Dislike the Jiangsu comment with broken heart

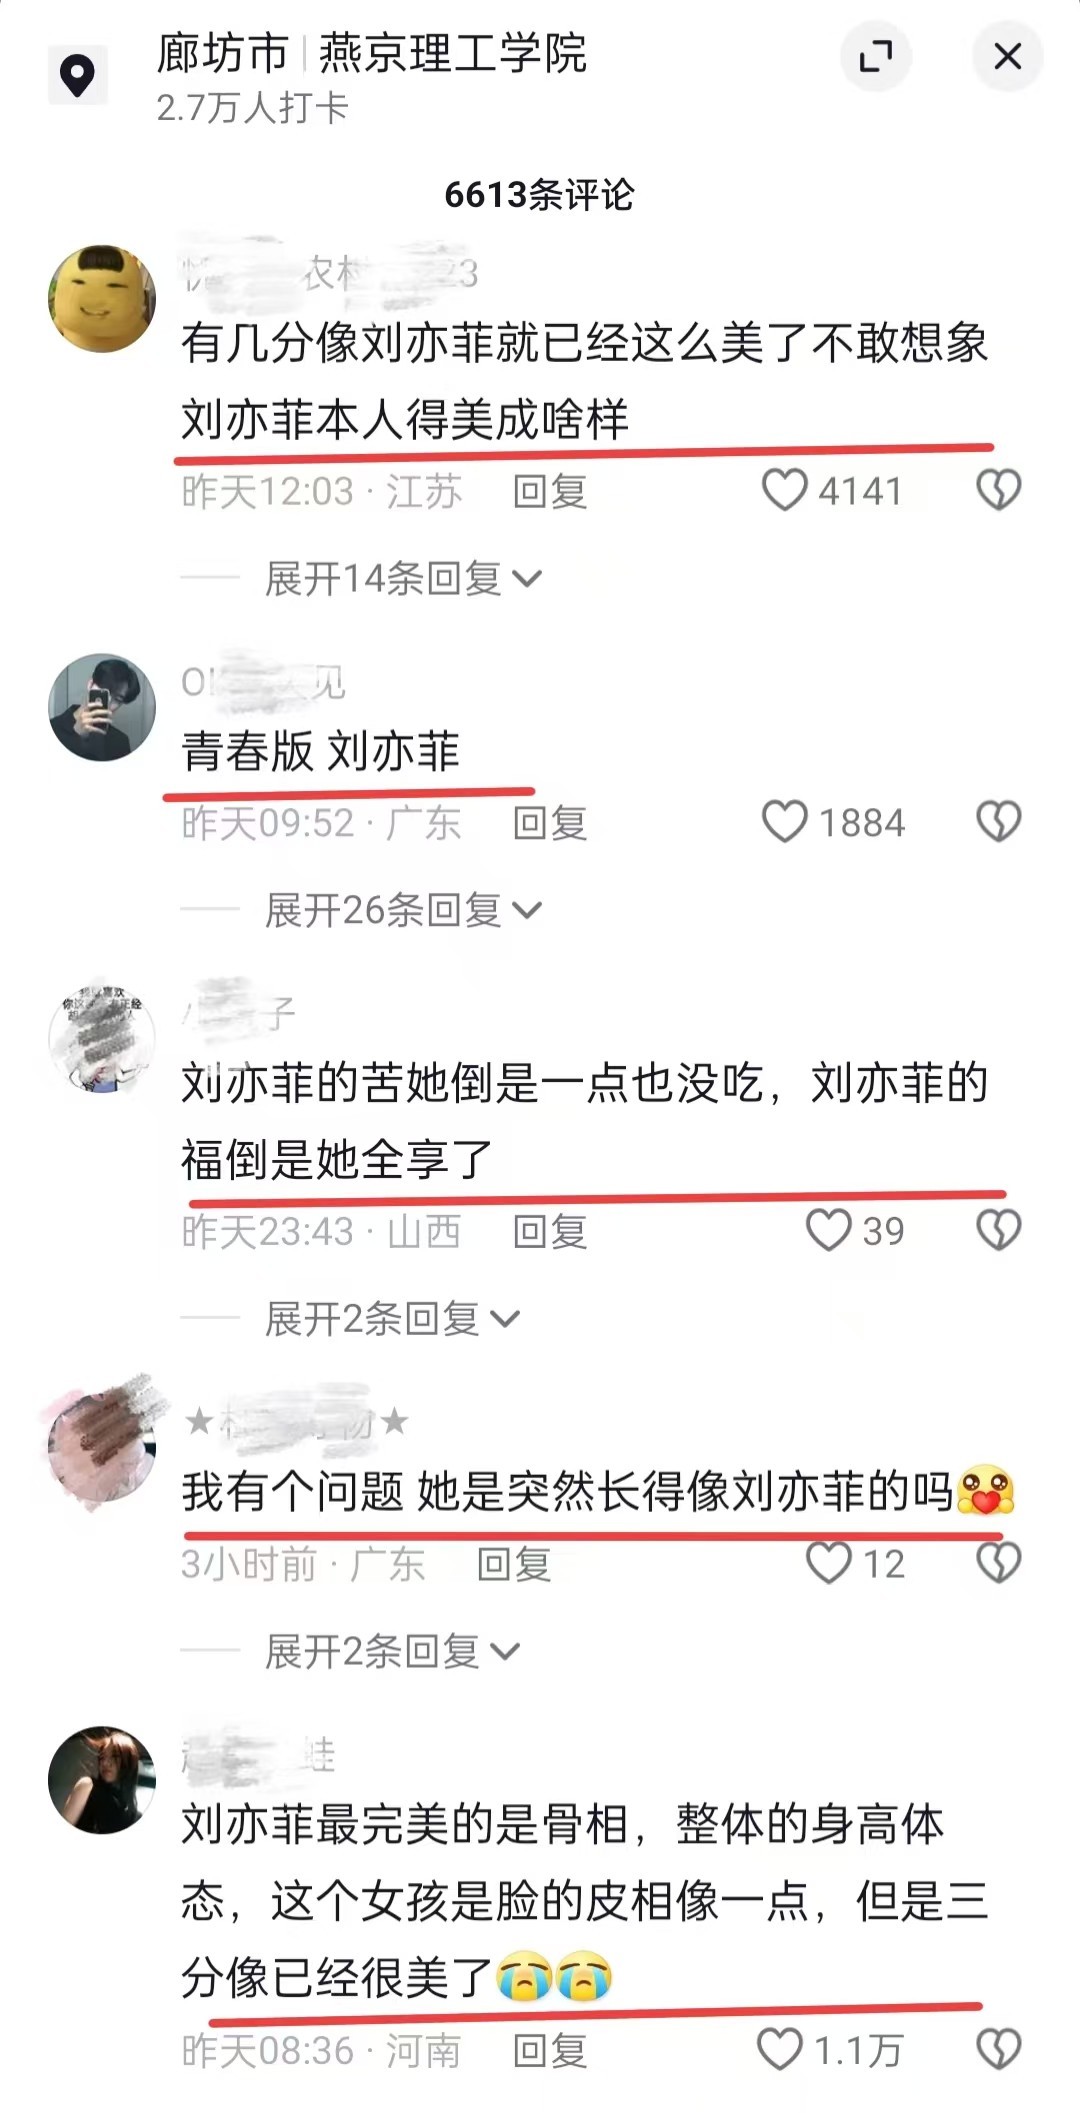(998, 490)
